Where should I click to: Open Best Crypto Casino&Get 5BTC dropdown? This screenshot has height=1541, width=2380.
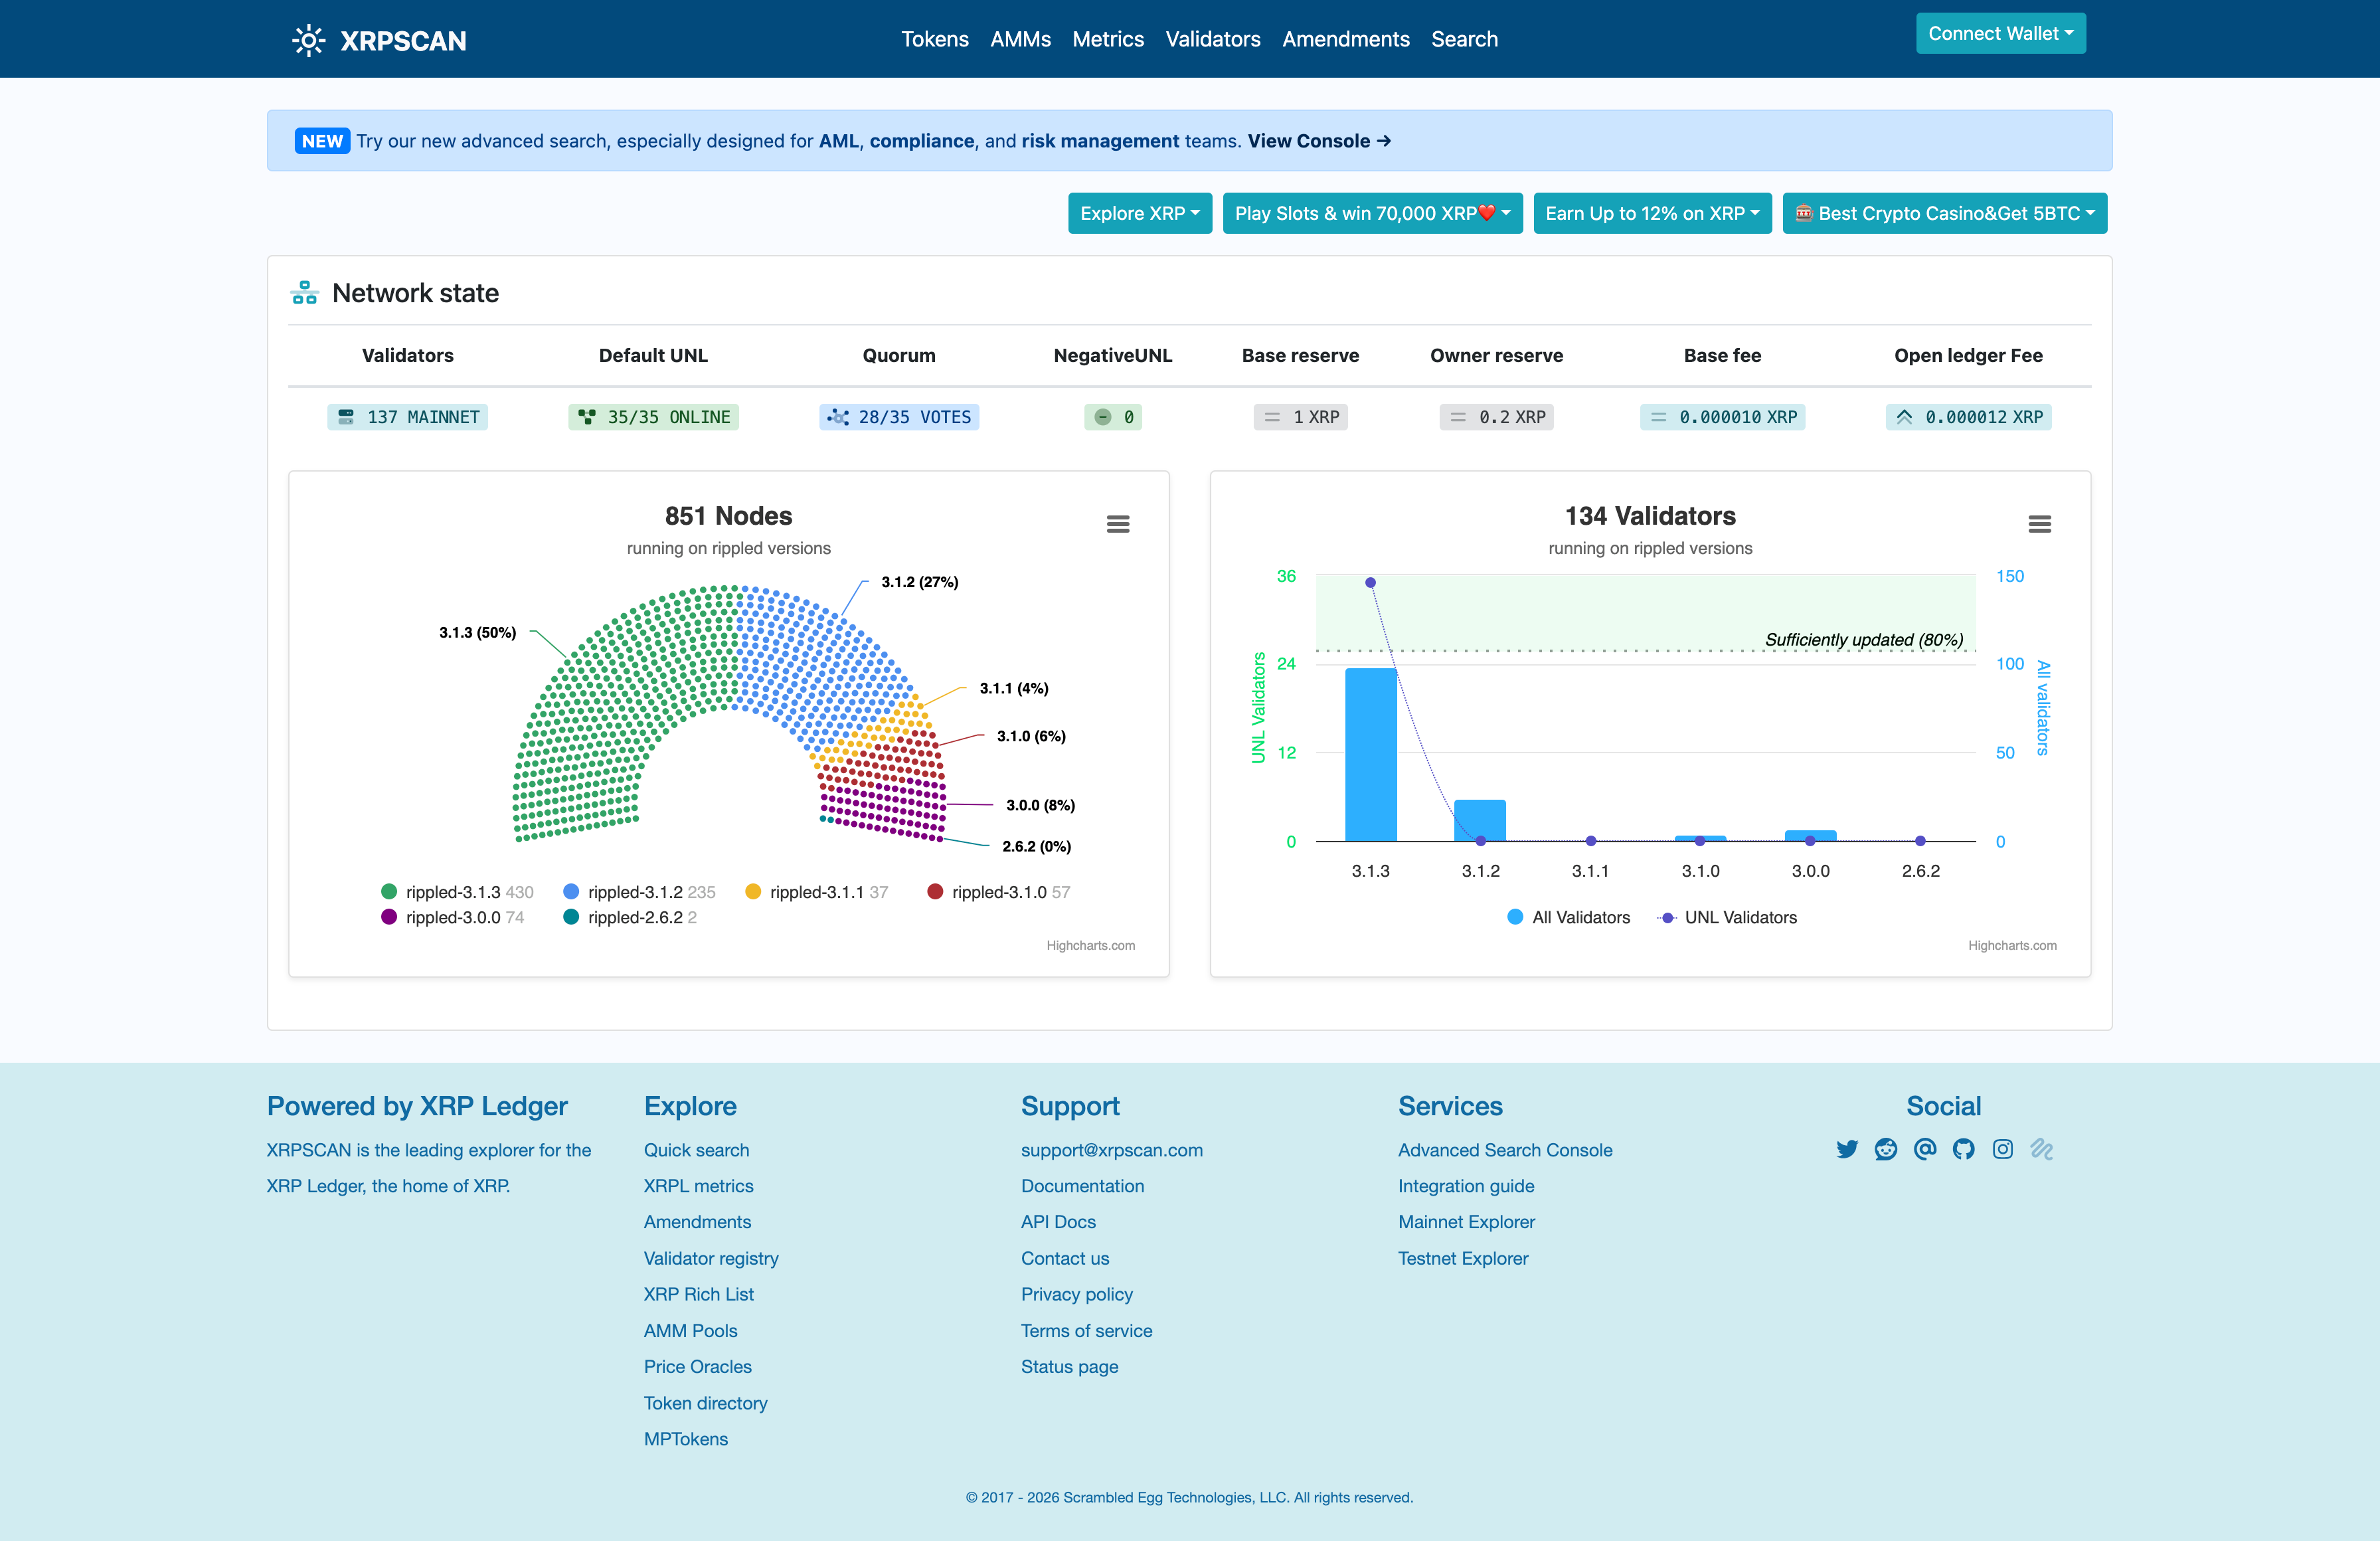(1945, 213)
